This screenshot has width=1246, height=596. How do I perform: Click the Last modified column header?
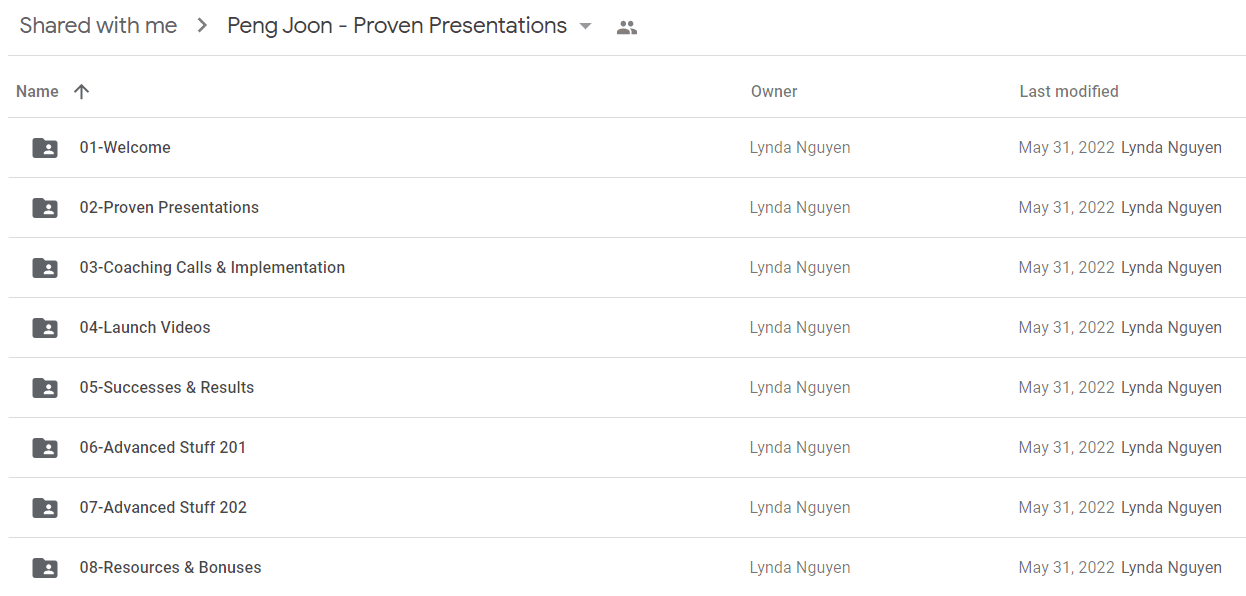1069,91
